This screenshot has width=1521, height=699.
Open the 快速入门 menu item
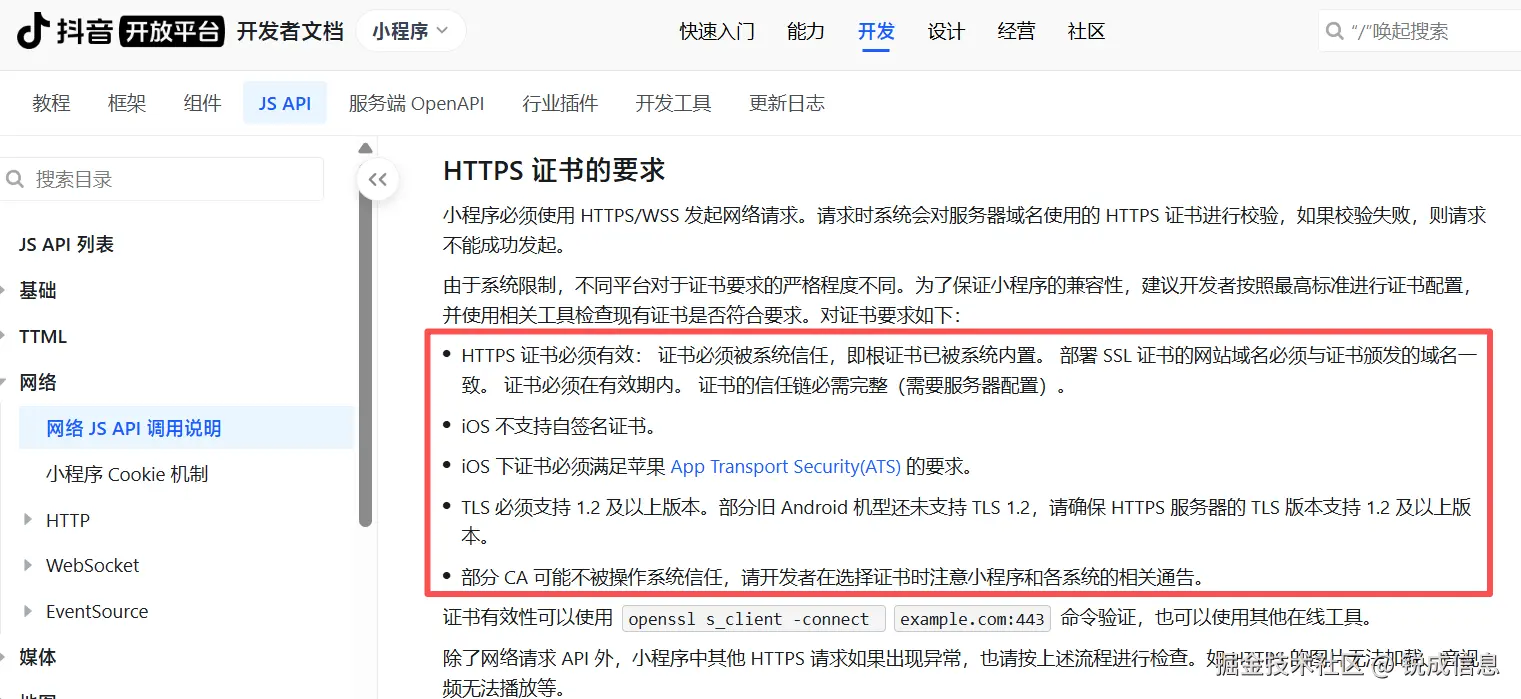click(716, 31)
